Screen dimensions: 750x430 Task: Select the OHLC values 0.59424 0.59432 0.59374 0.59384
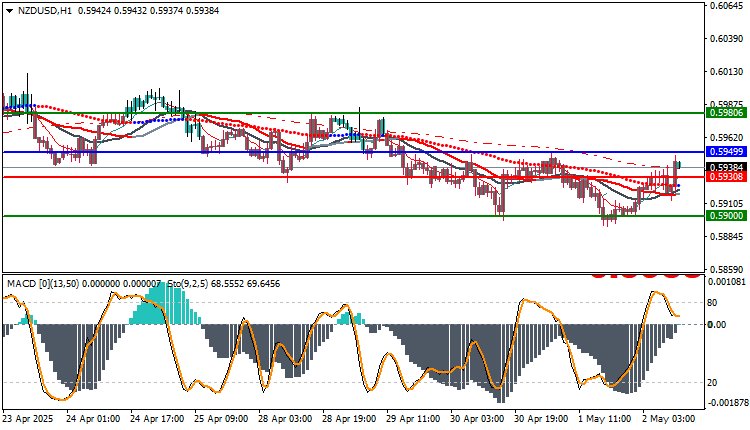148,11
